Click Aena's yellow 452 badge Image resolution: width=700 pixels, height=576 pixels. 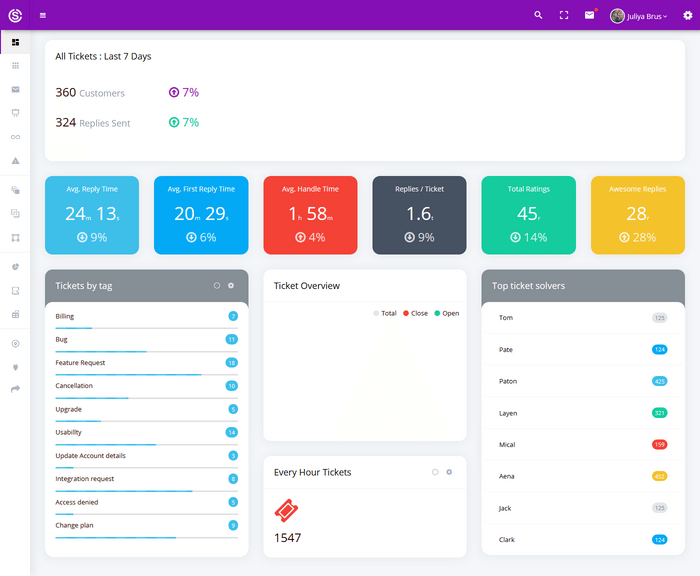click(660, 476)
